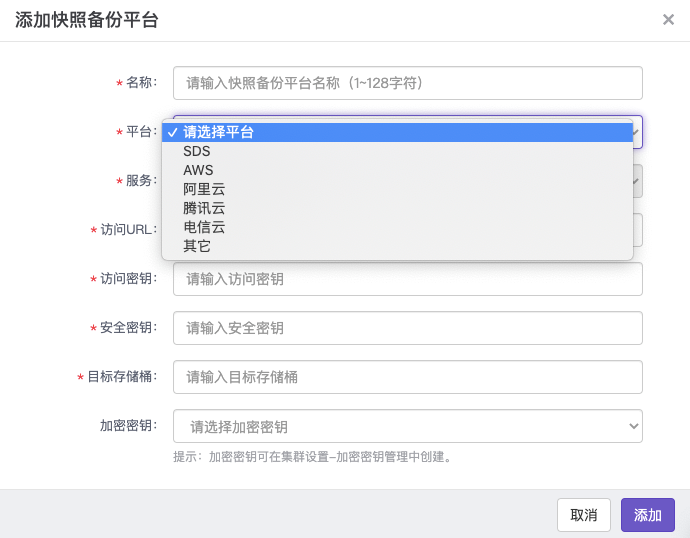The image size is (690, 538).
Task: Click the 访问URL field right edge
Action: [x=638, y=230]
